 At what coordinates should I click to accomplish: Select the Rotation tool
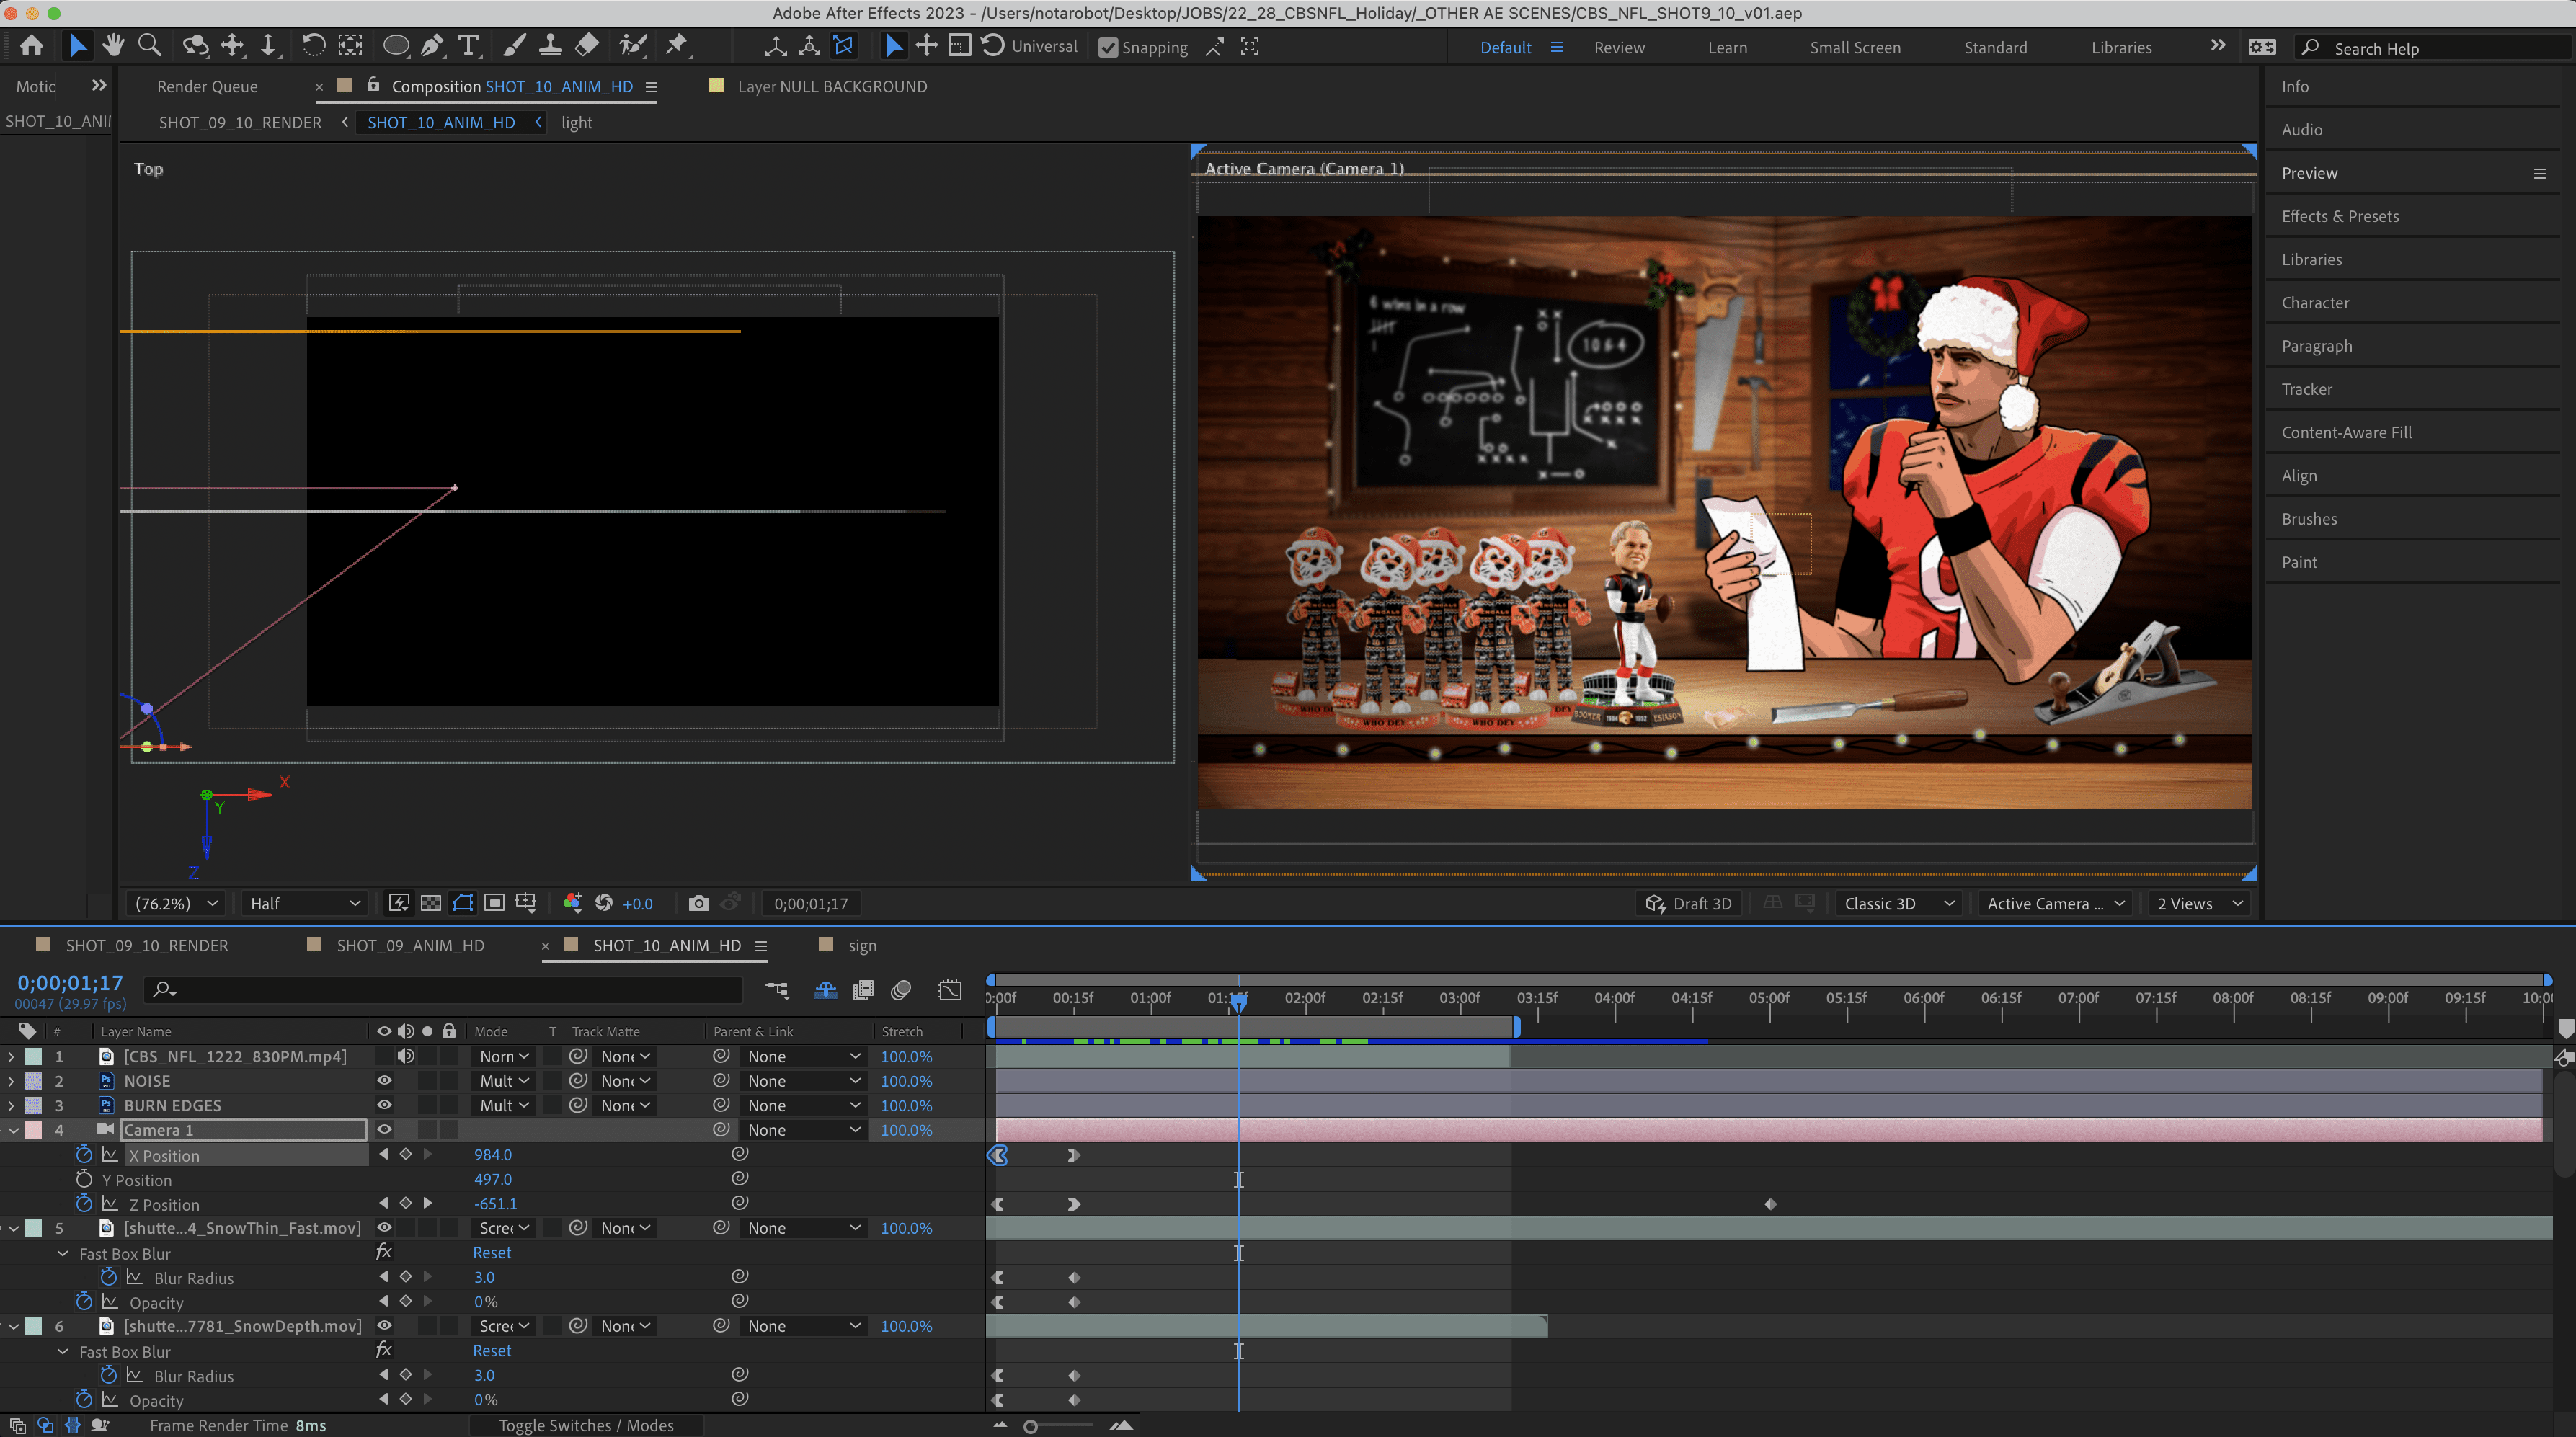click(313, 45)
